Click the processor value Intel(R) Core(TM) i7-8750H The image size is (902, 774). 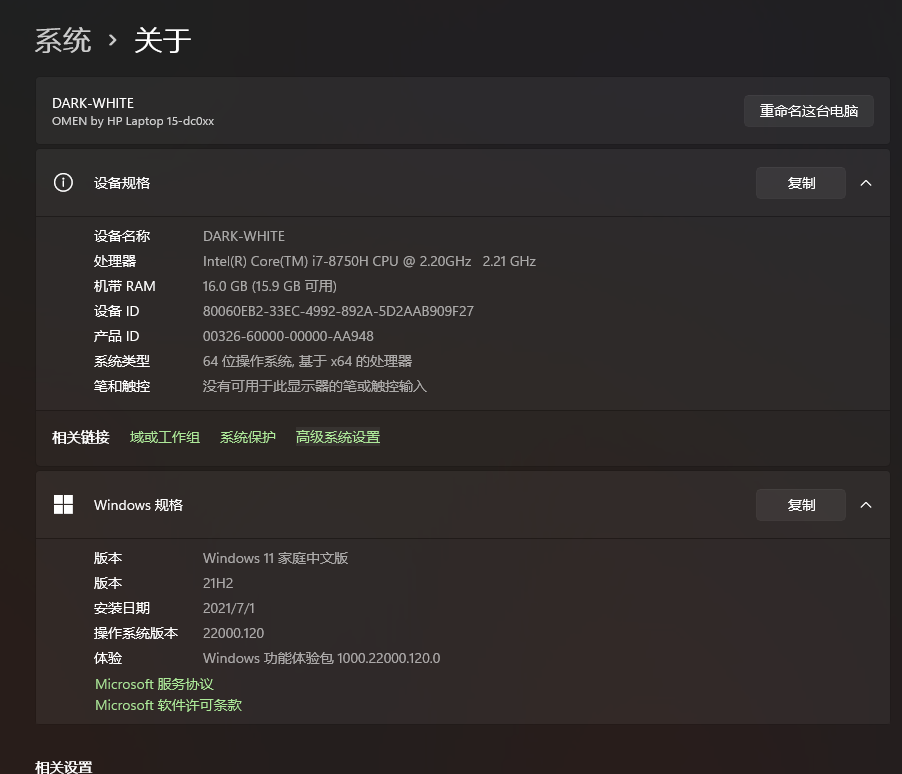(x=369, y=261)
